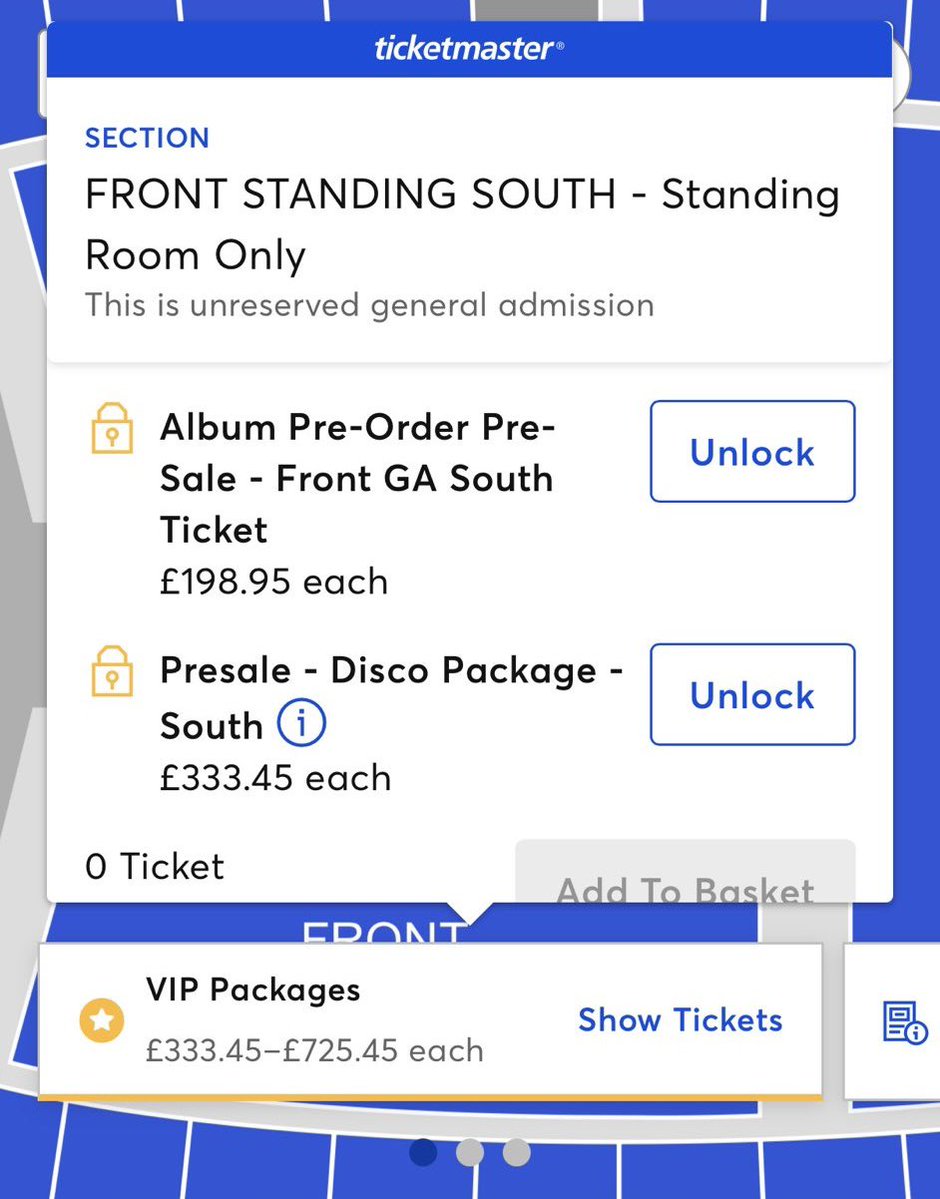The height and width of the screenshot is (1199, 940).
Task: Click the greyed Add To Basket button
Action: [x=685, y=872]
